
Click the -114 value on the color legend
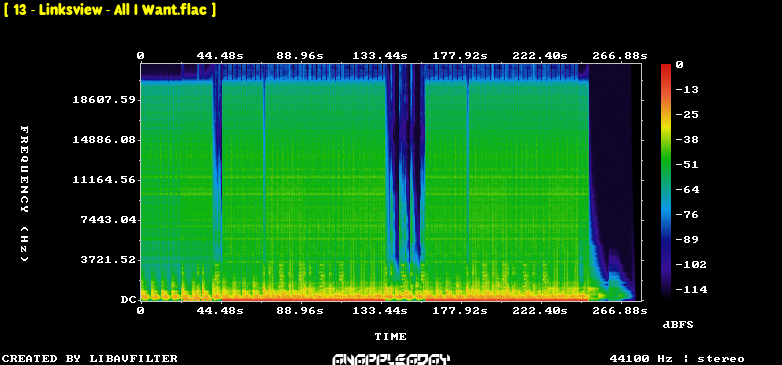[x=691, y=290]
